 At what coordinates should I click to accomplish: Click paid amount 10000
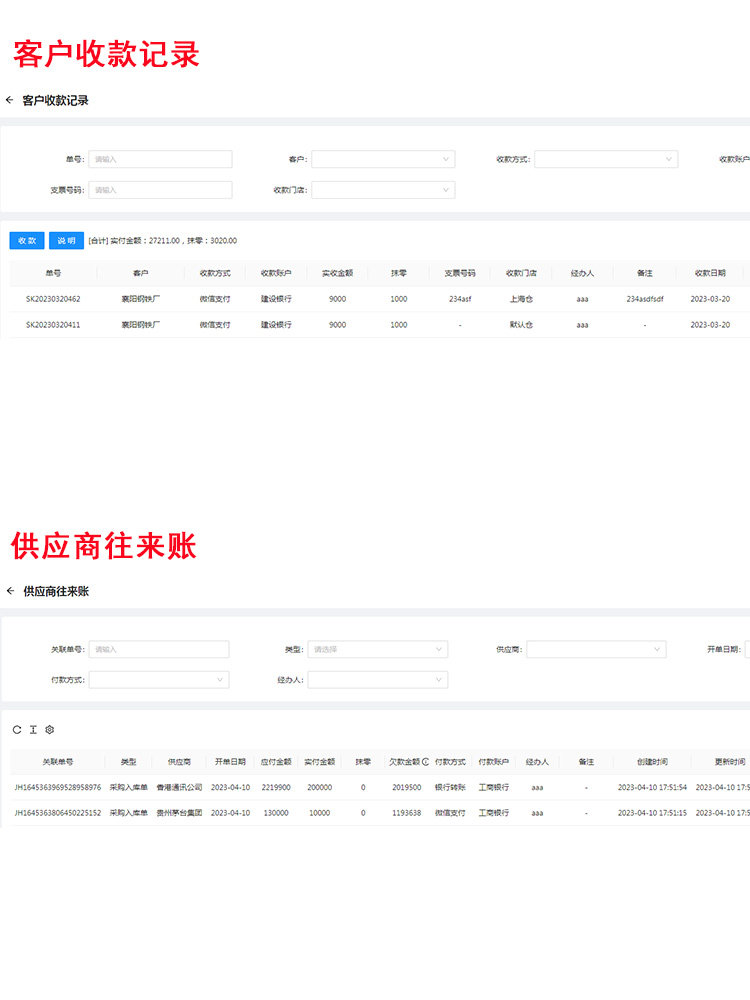(x=320, y=813)
